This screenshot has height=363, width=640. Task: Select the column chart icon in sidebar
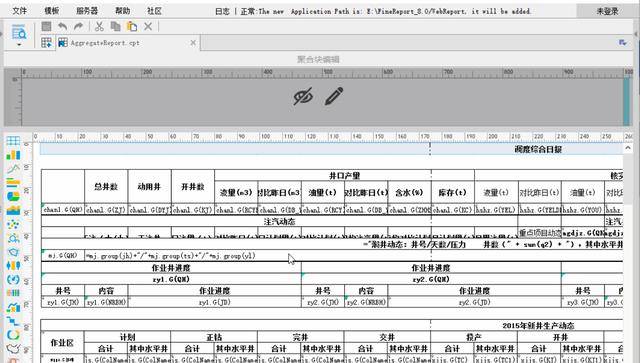click(x=13, y=155)
